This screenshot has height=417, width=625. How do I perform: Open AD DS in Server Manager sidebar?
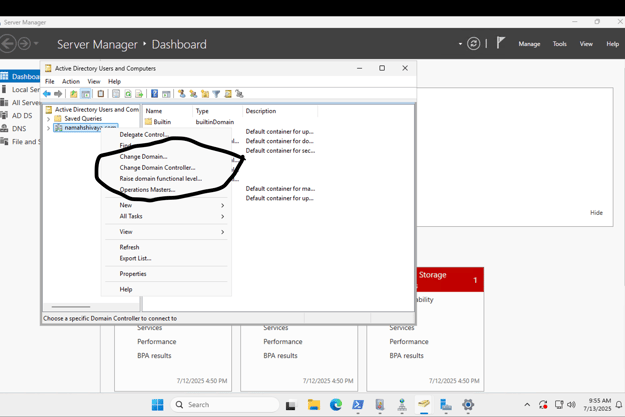20,116
